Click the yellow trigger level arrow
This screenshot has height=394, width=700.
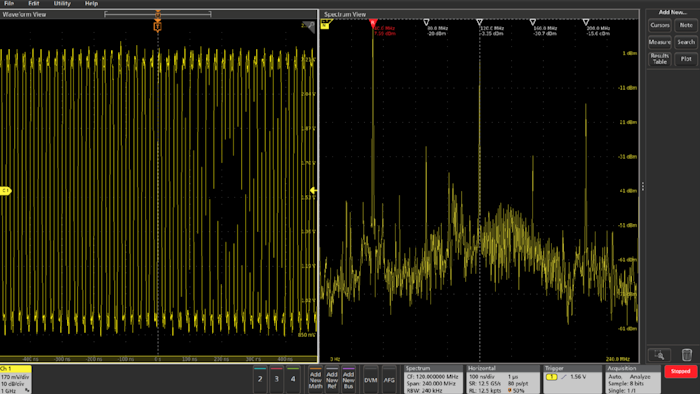(313, 191)
